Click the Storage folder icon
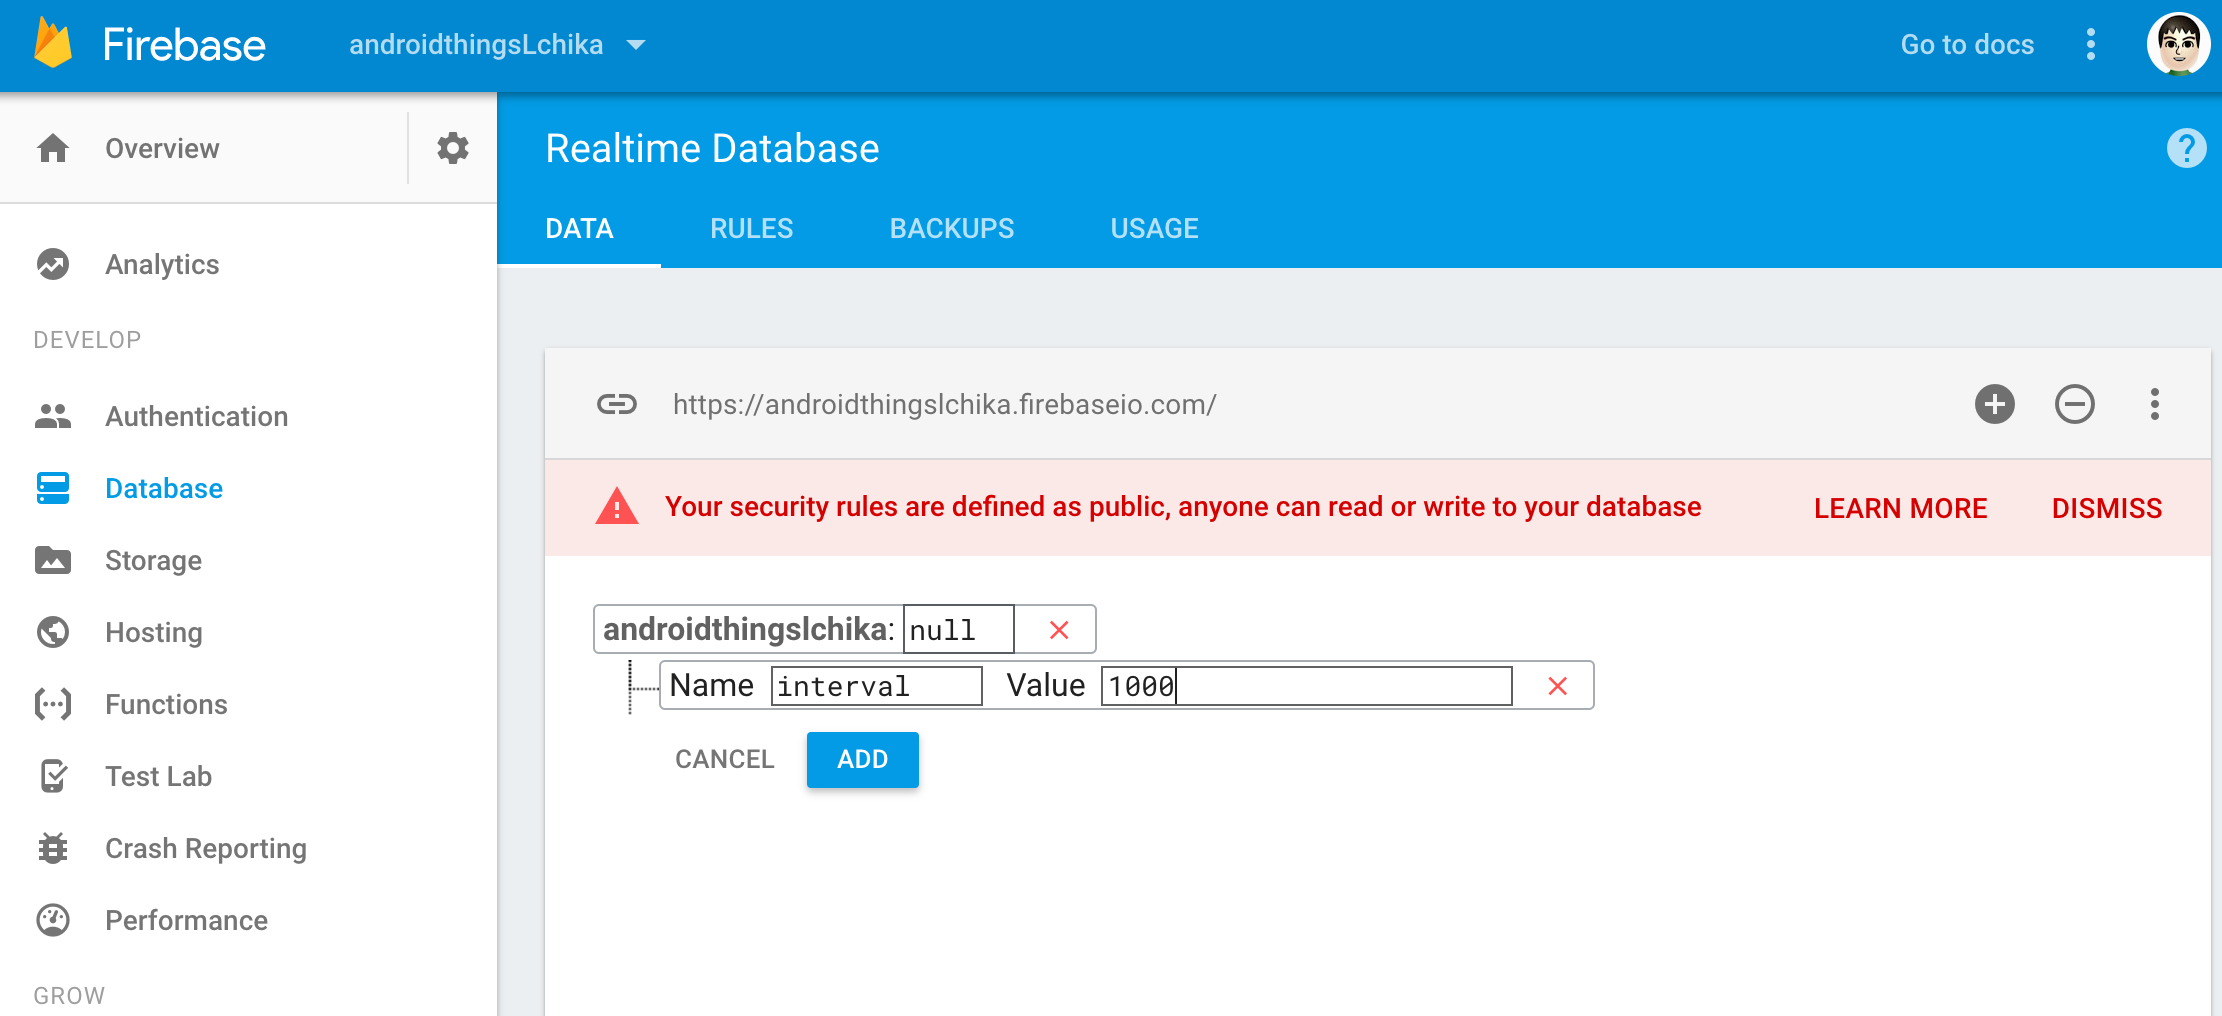 click(x=53, y=560)
